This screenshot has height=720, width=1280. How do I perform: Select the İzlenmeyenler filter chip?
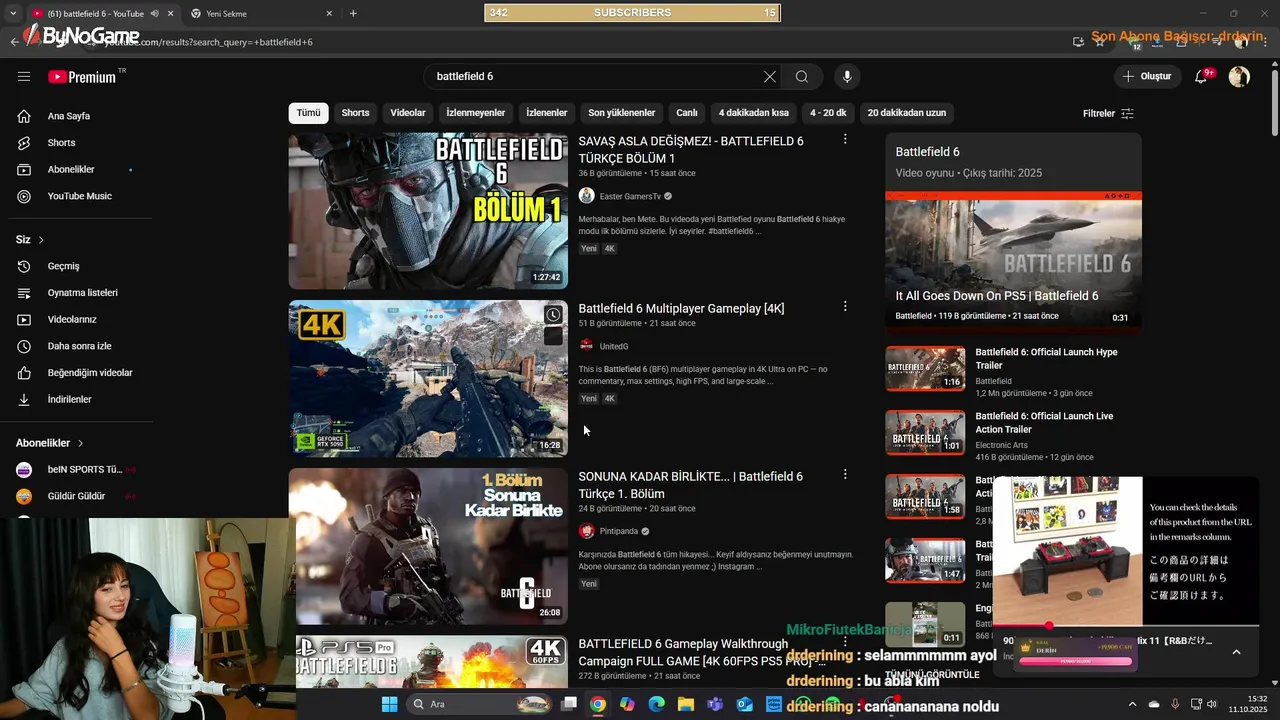point(476,113)
